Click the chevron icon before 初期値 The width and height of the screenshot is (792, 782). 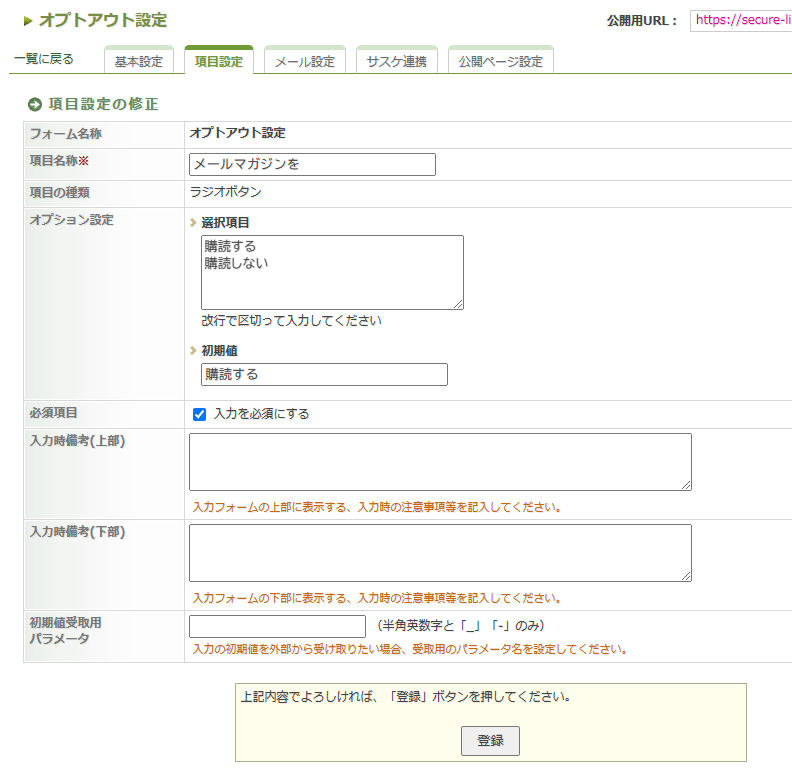tap(193, 351)
